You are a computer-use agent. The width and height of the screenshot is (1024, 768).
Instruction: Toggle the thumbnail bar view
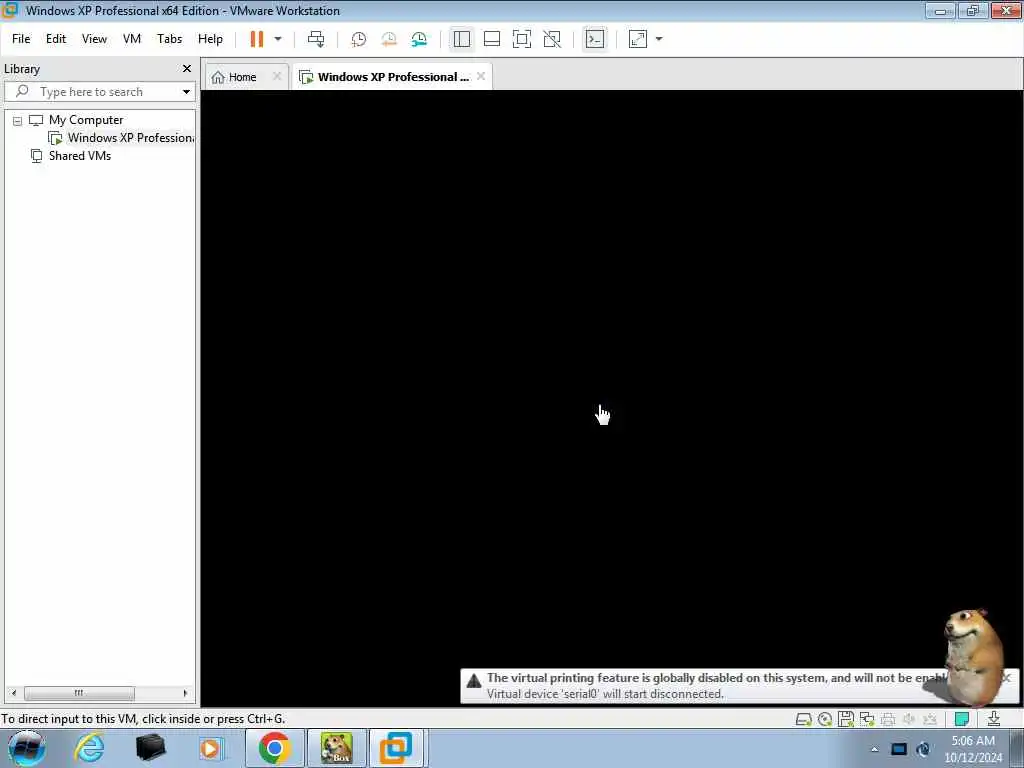click(x=492, y=39)
